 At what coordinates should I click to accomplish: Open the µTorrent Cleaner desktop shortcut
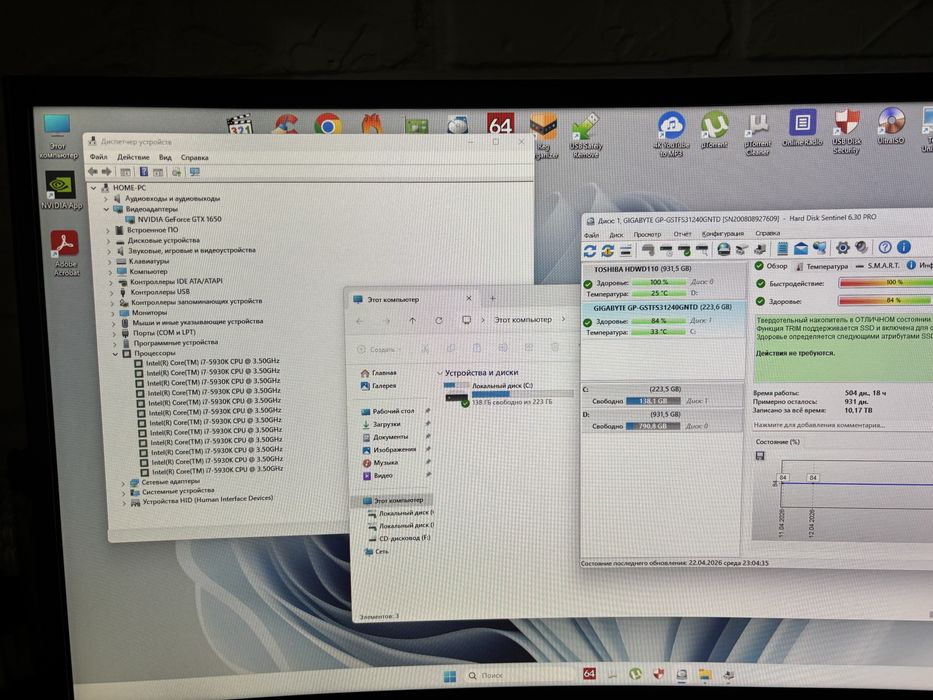(x=757, y=134)
